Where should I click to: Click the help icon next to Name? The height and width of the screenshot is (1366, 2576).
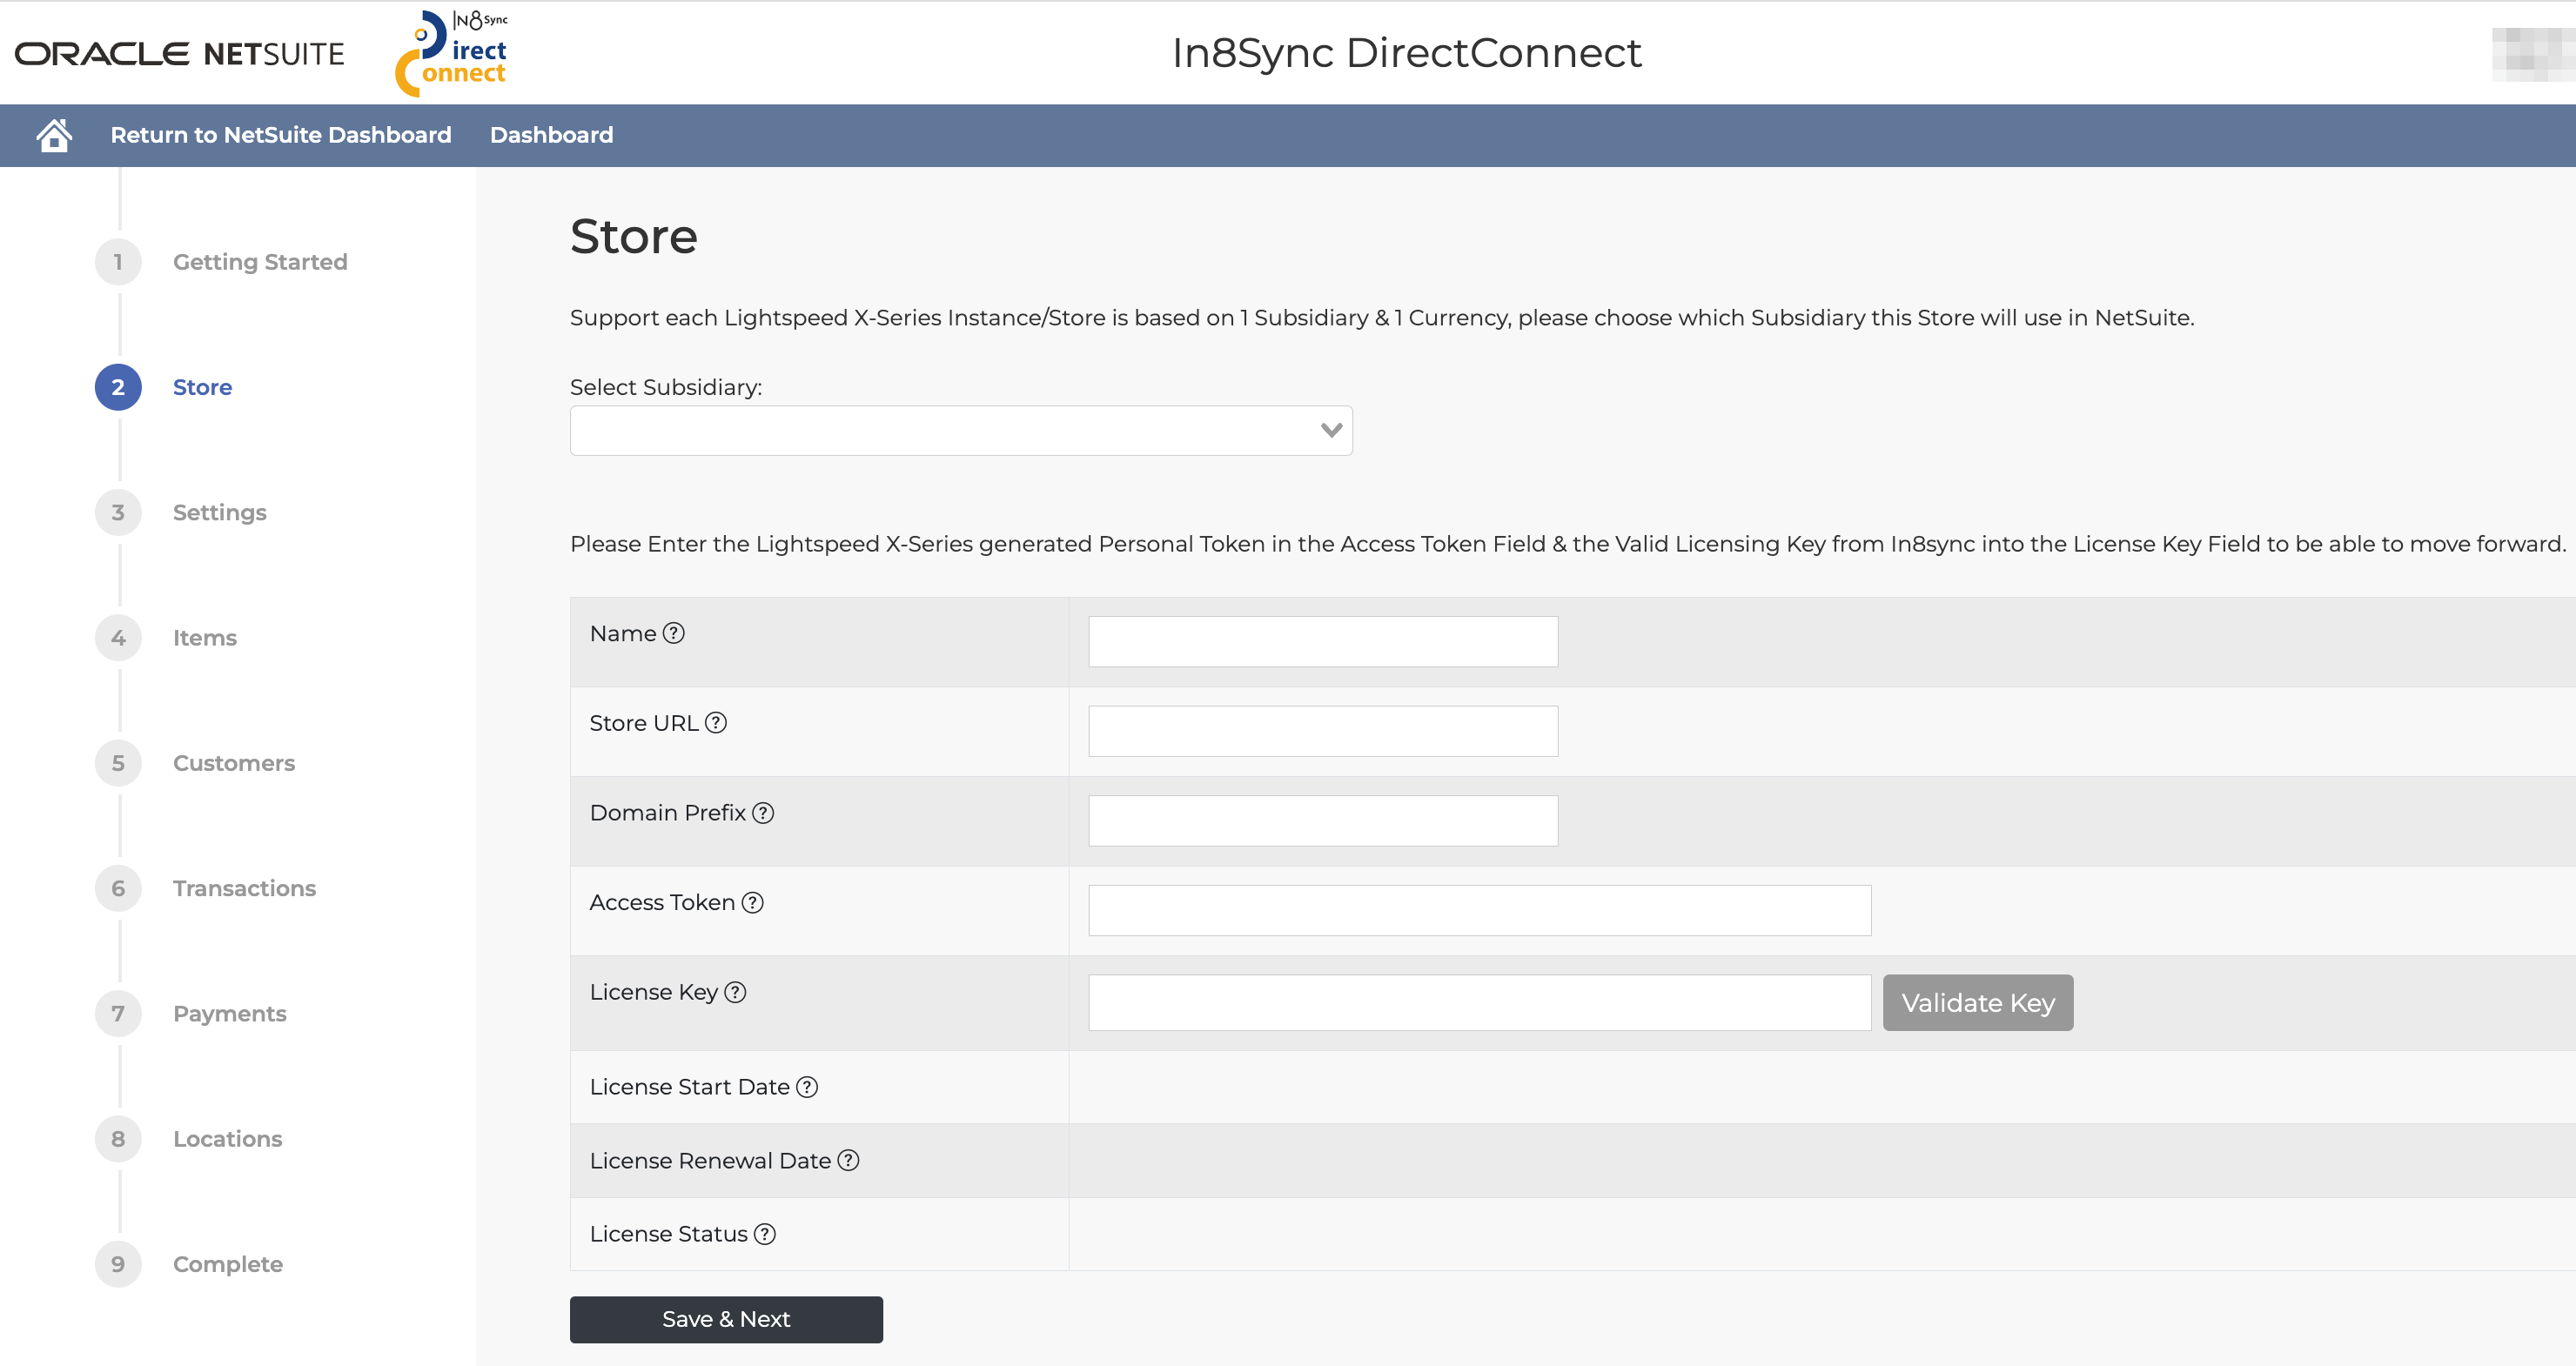pos(674,633)
